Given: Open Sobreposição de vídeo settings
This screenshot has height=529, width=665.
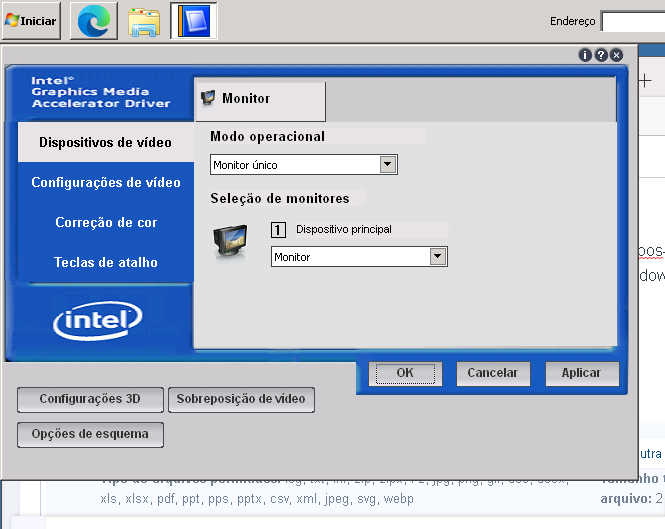Looking at the screenshot, I should (241, 399).
